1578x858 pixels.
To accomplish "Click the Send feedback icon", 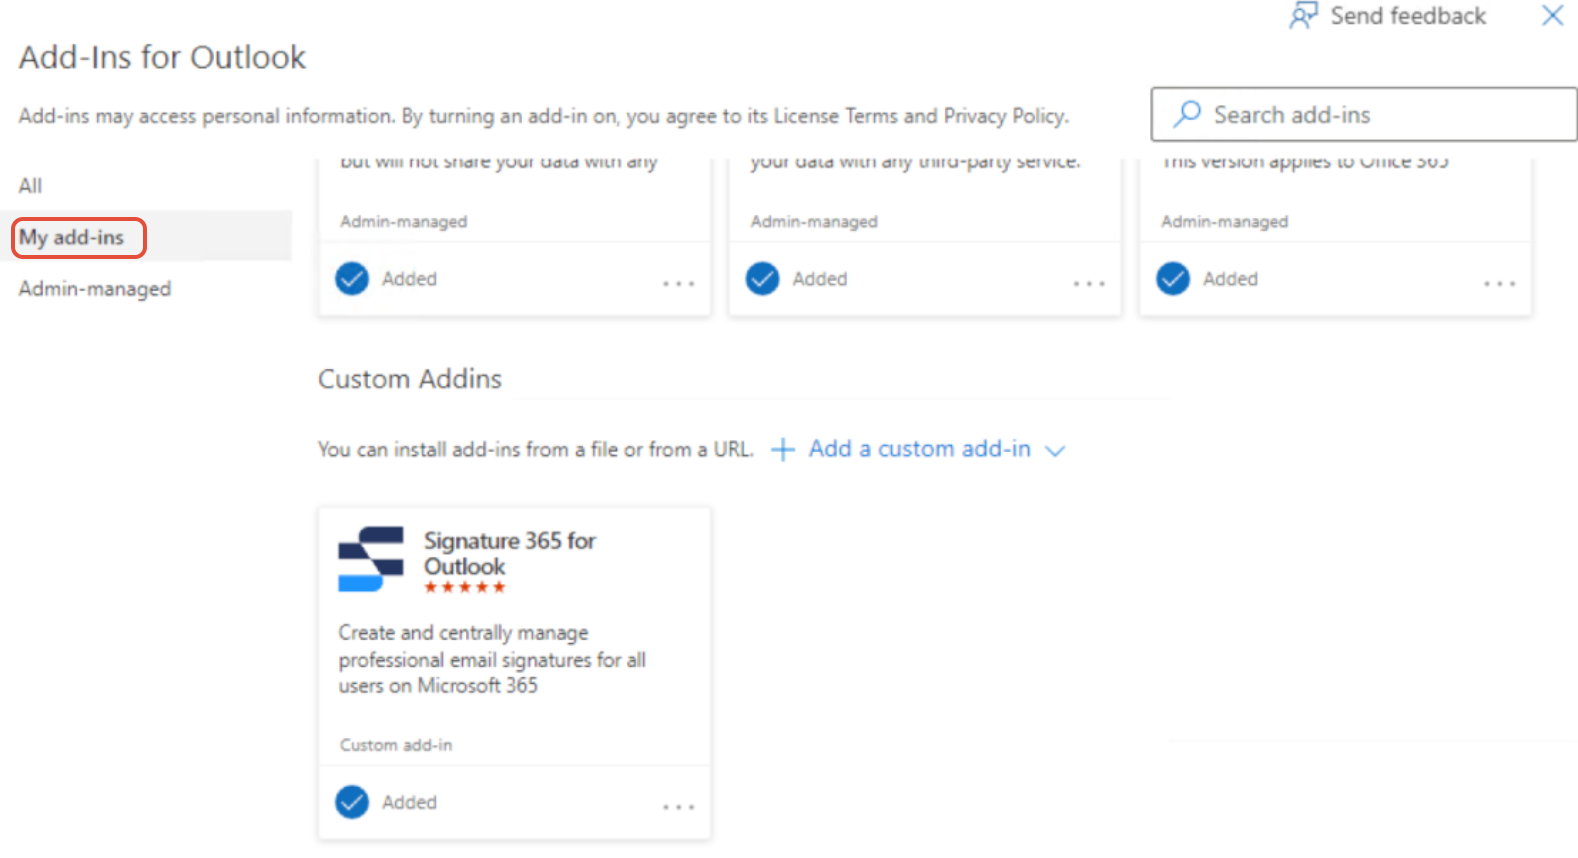I will (1303, 16).
